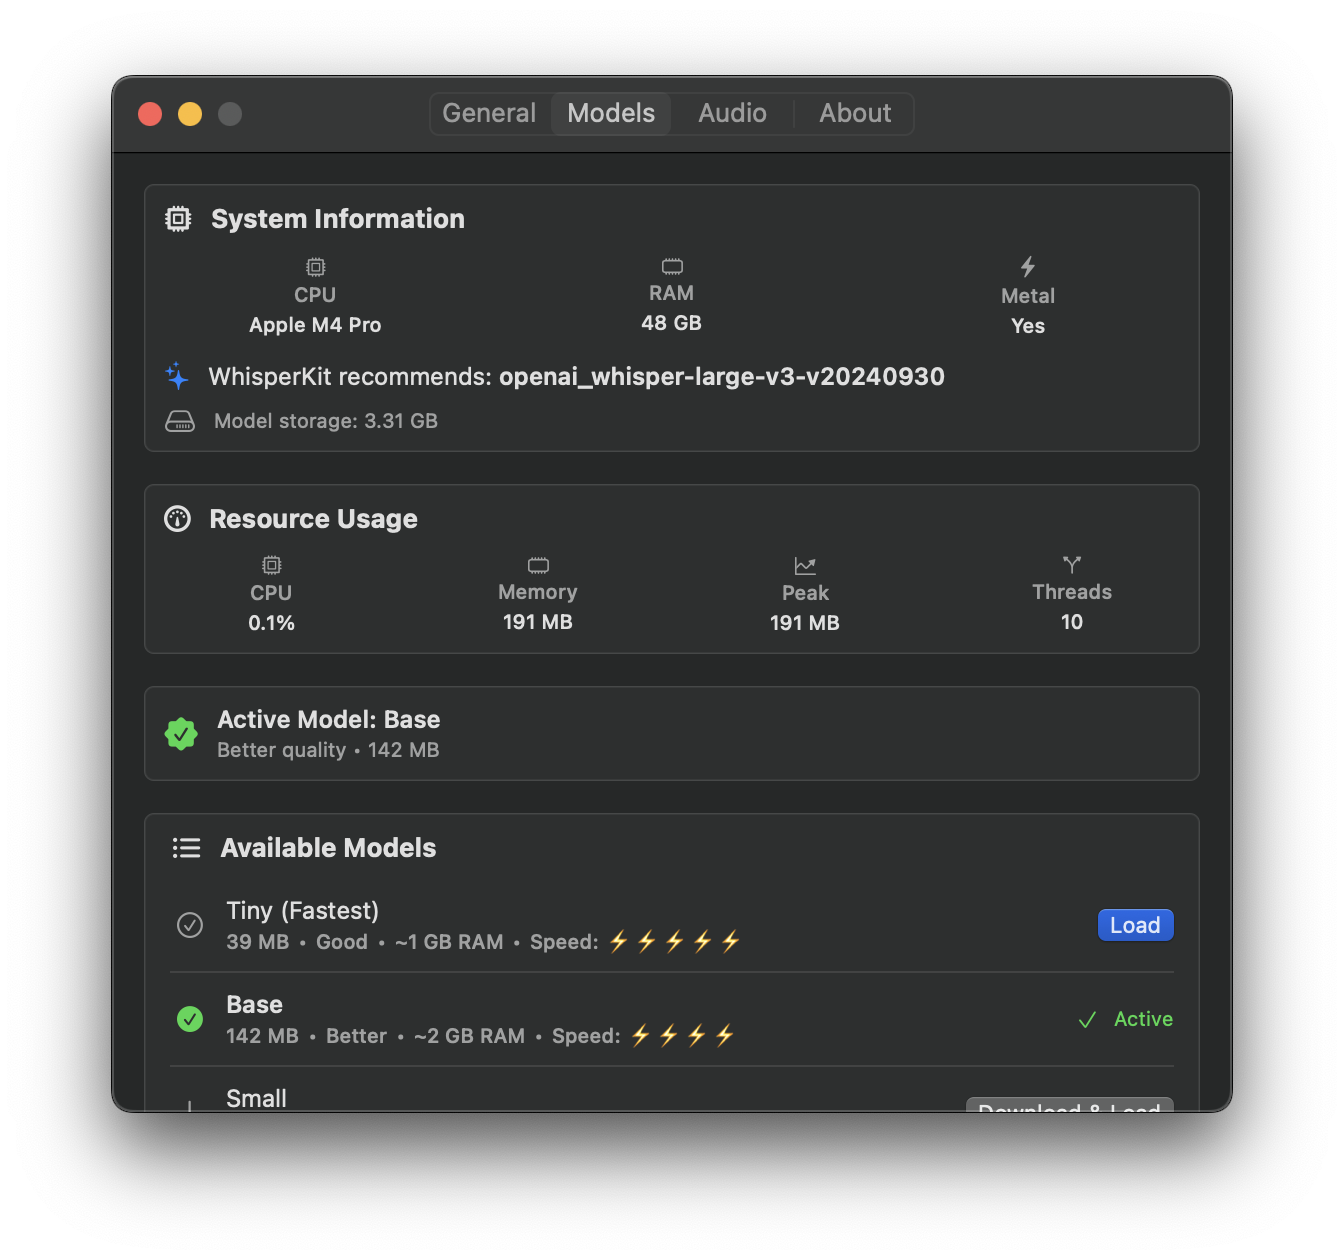
Task: Click the Threads branch icon above 10
Action: tap(1072, 564)
